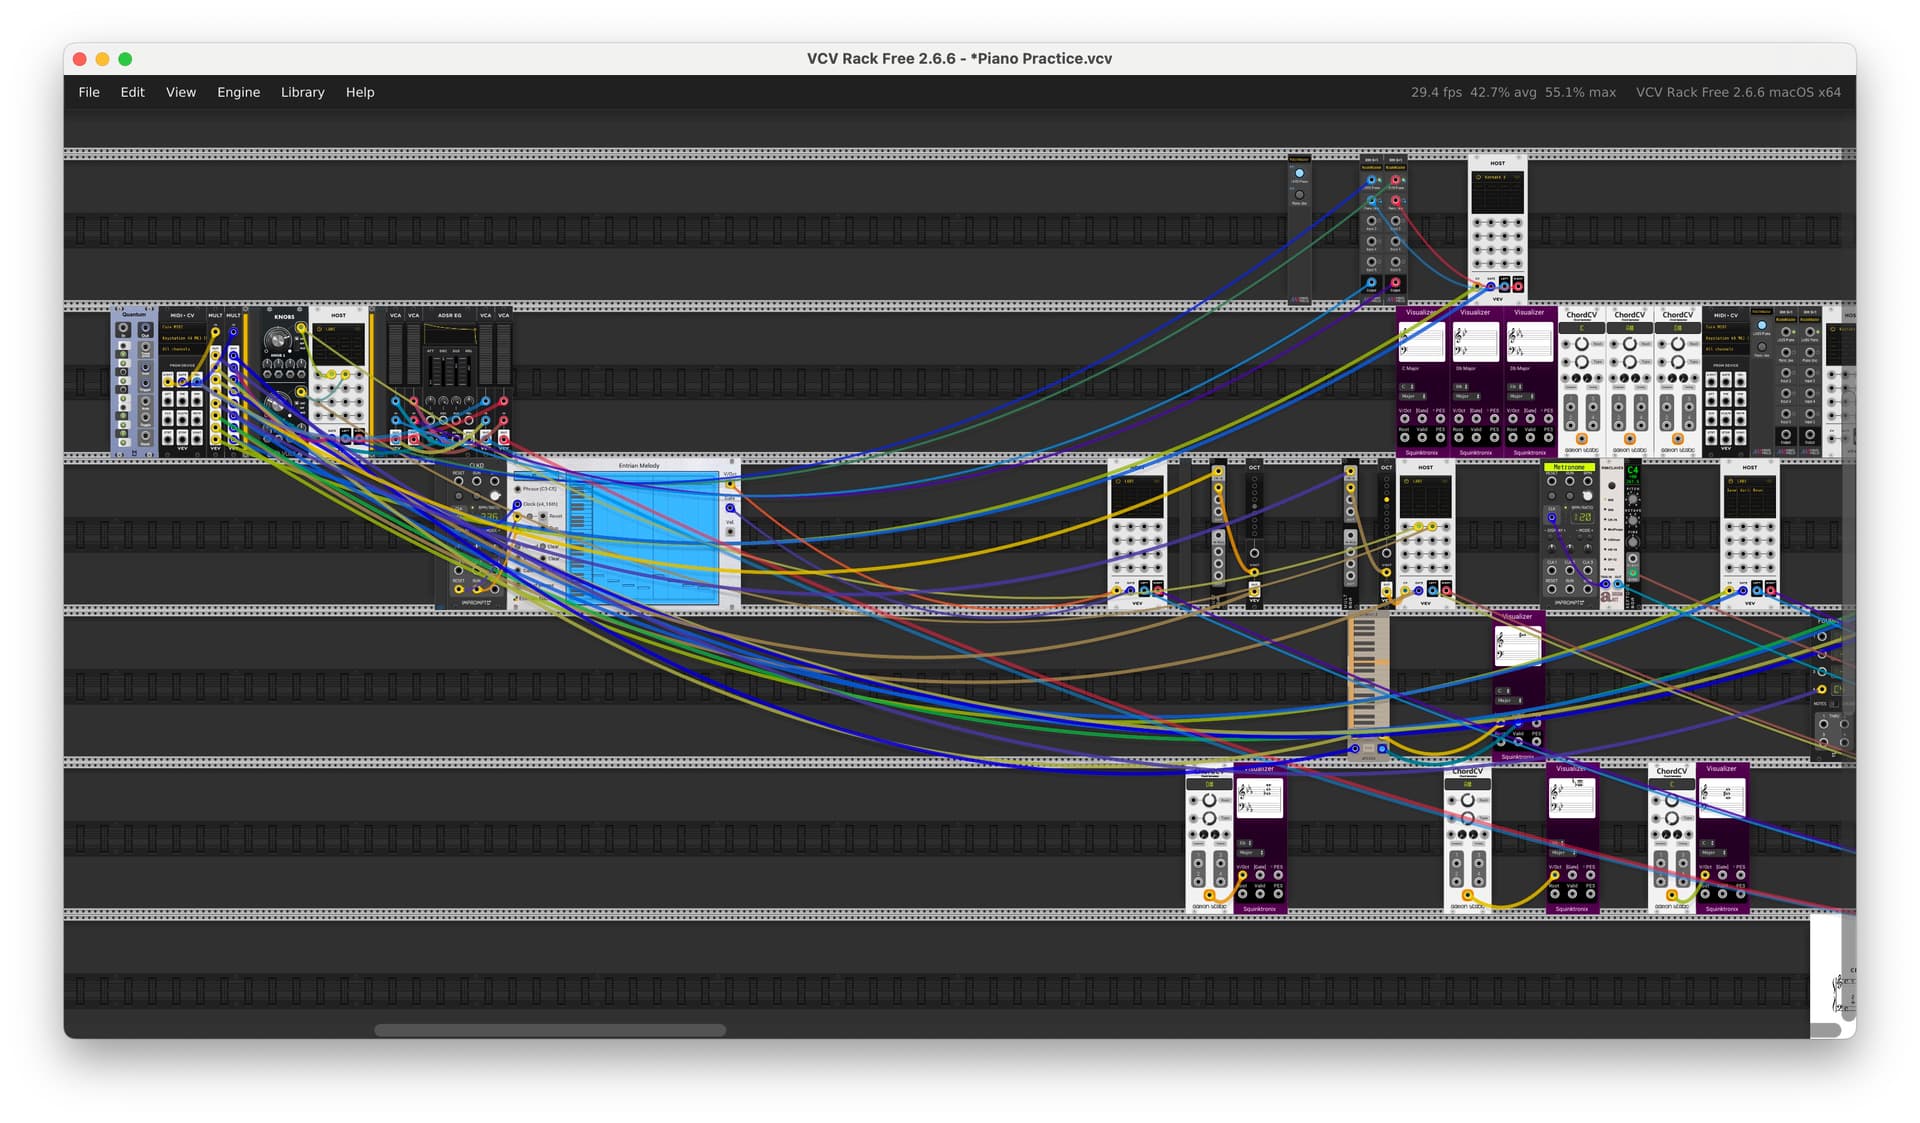
Task: Click the Entrian Melody V/Oct output jack
Action: pos(730,484)
